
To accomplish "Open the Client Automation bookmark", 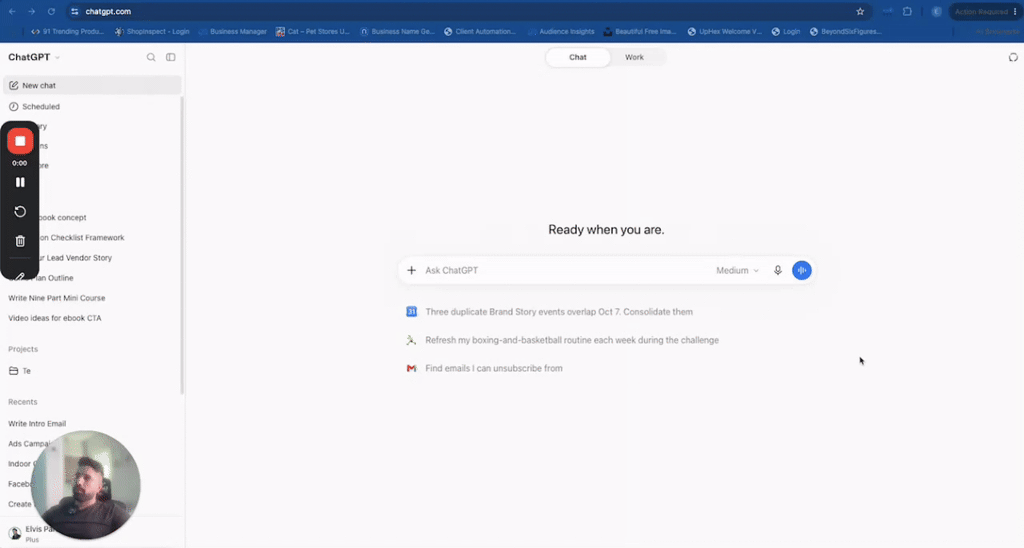I will pos(480,31).
